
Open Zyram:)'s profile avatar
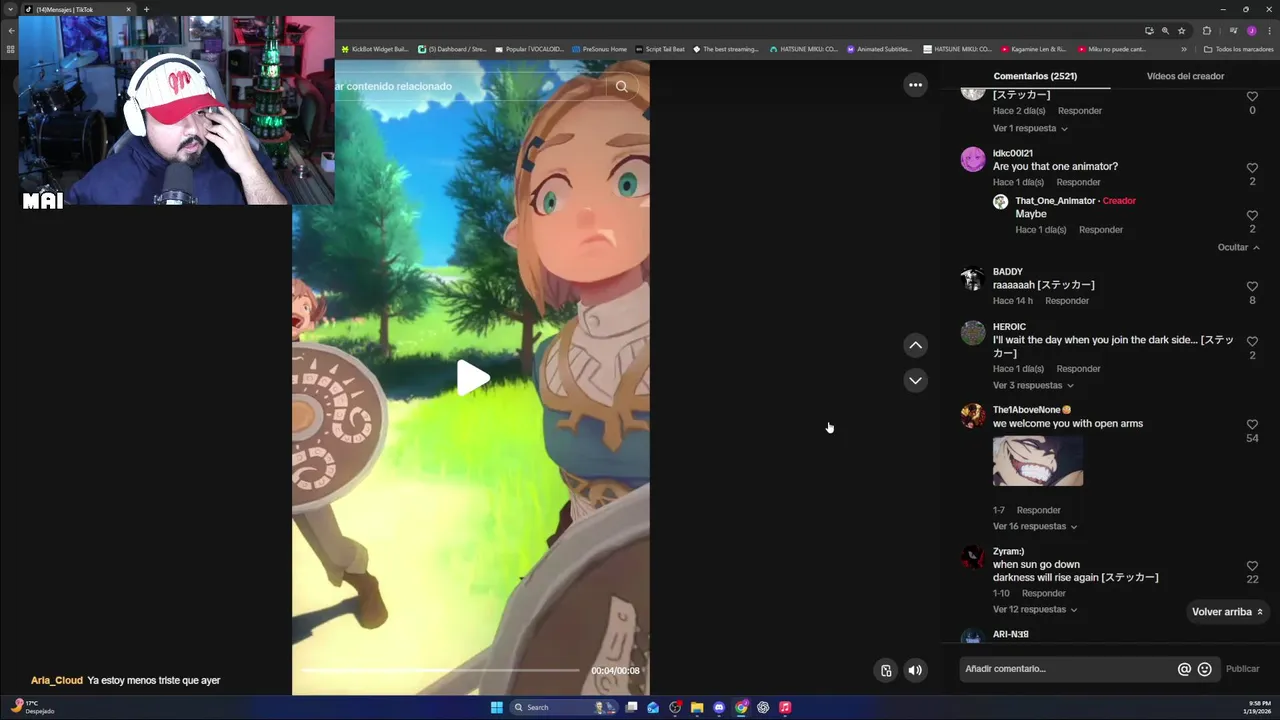point(973,557)
